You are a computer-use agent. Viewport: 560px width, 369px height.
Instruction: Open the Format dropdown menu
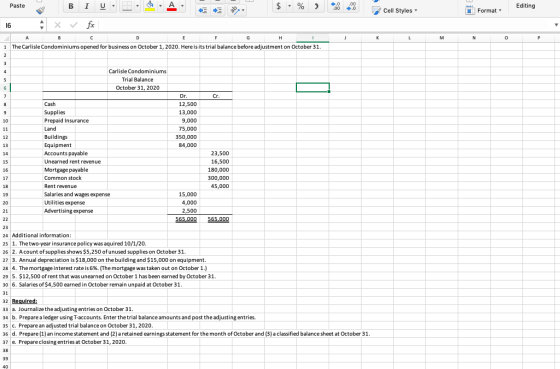483,11
